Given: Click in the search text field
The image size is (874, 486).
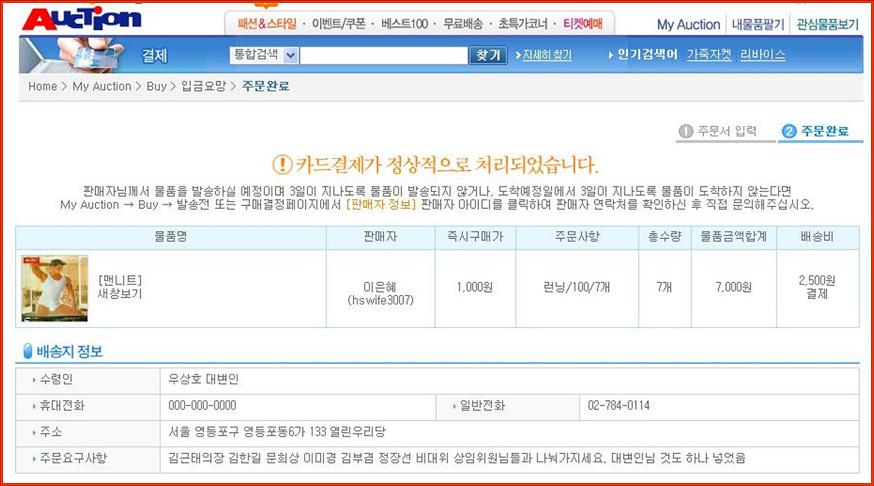Looking at the screenshot, I should [x=384, y=56].
